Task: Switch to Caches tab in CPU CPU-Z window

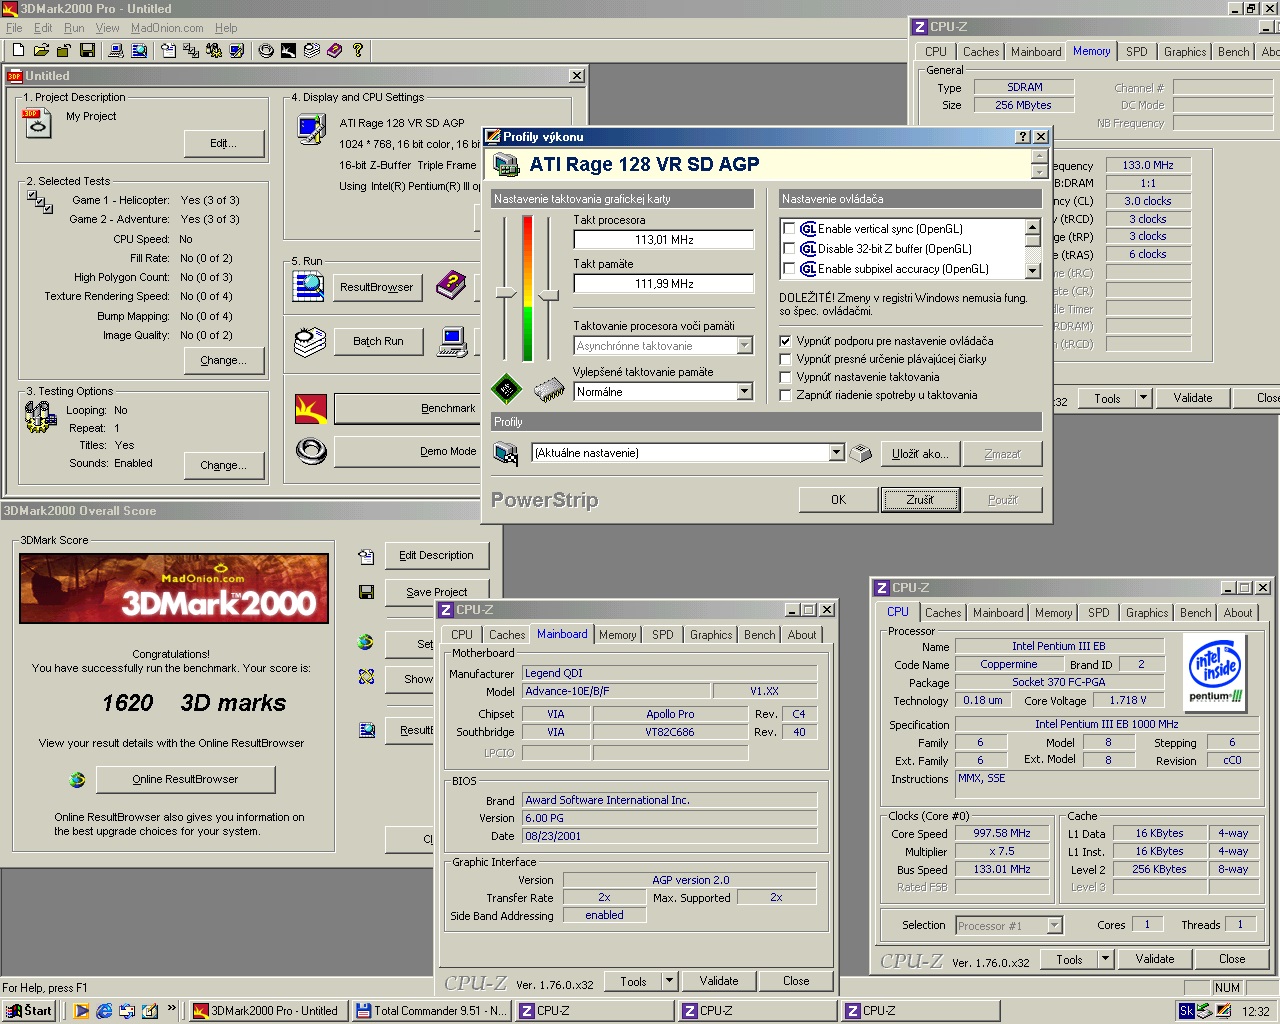Action: pyautogui.click(x=943, y=613)
